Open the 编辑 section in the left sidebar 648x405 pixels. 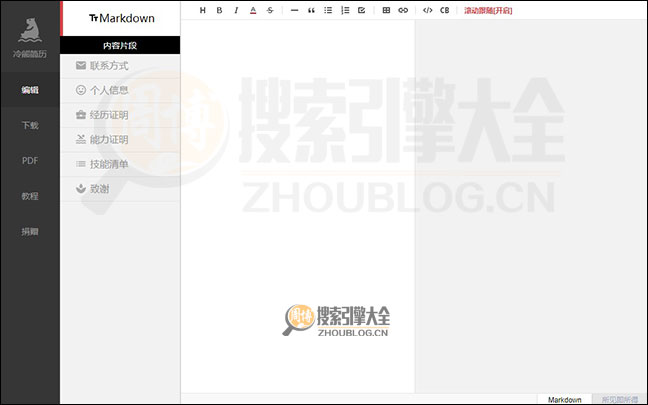click(x=30, y=90)
